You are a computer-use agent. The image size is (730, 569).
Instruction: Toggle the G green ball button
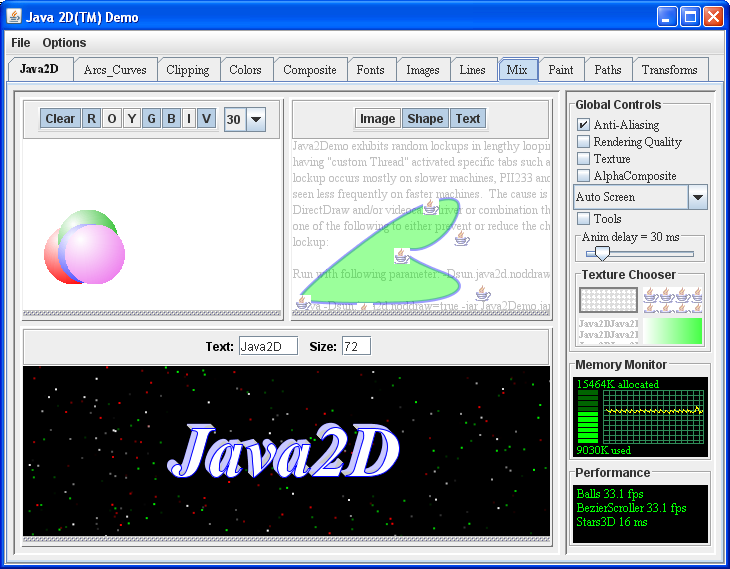[x=151, y=119]
